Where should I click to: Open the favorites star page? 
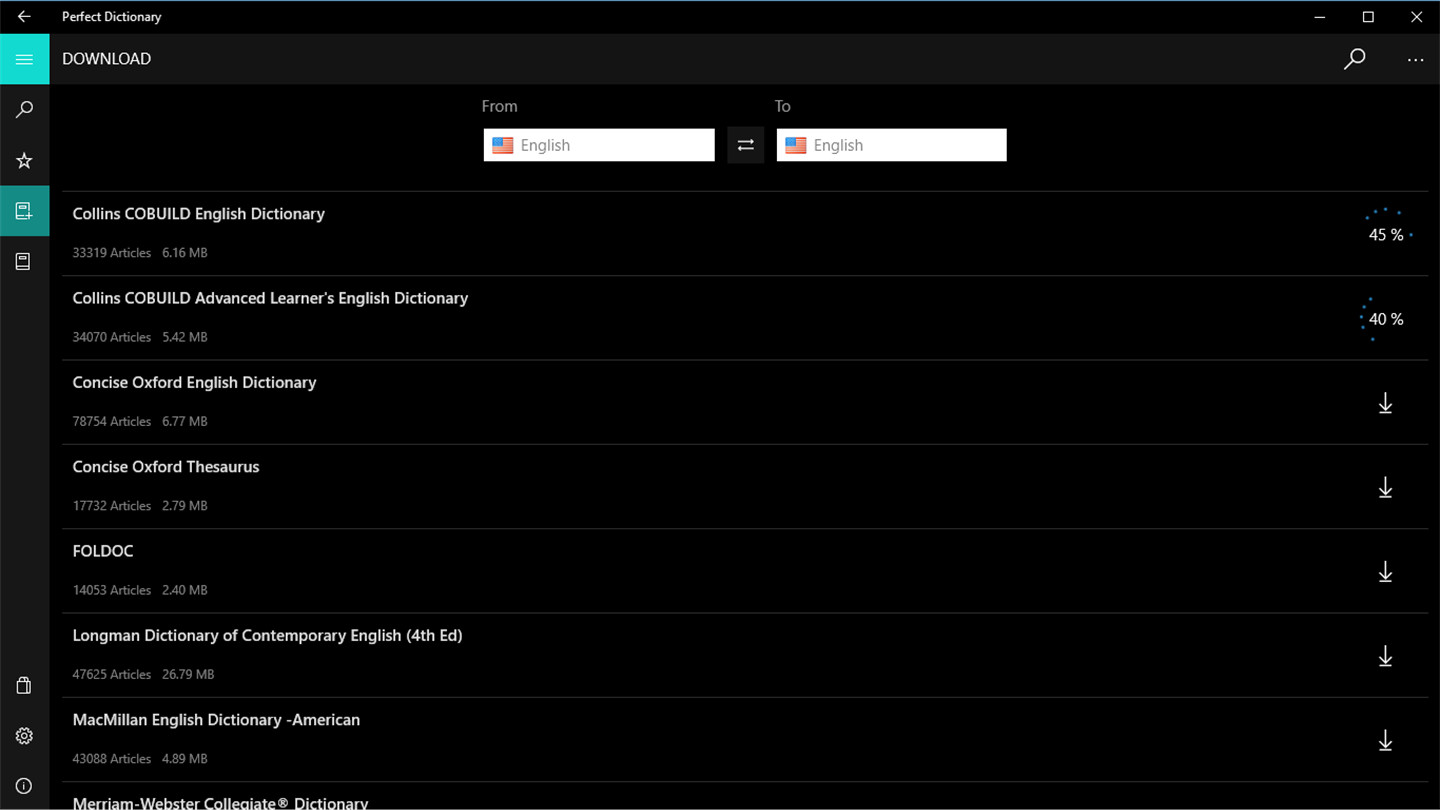[24, 161]
